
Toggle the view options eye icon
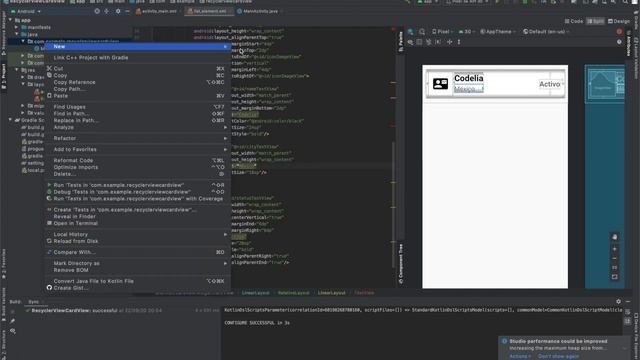pyautogui.click(x=410, y=42)
